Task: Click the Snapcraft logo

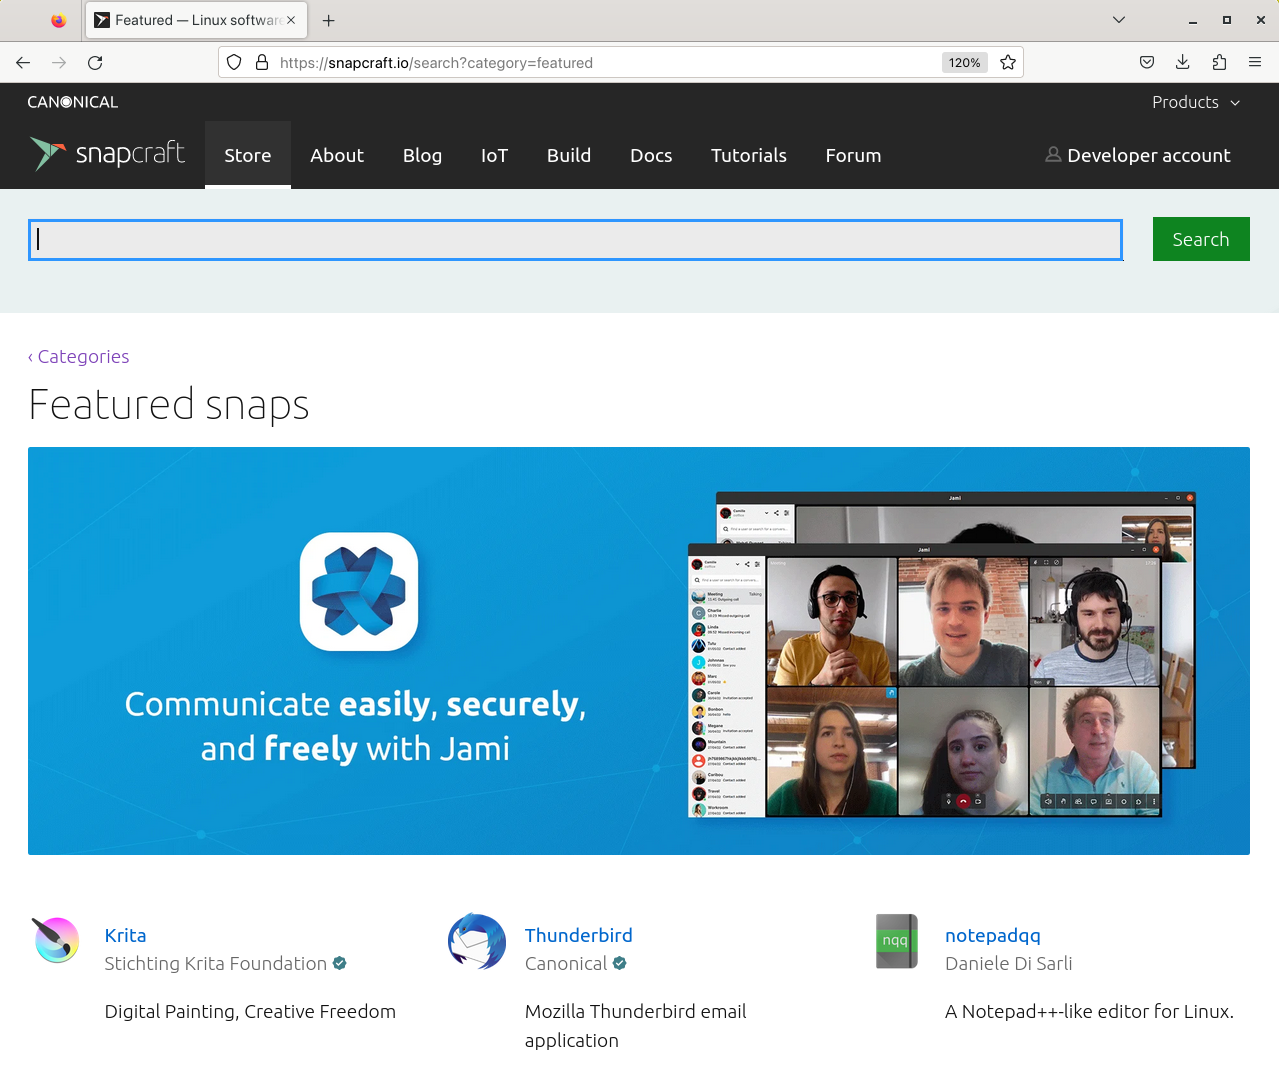Action: tap(107, 154)
